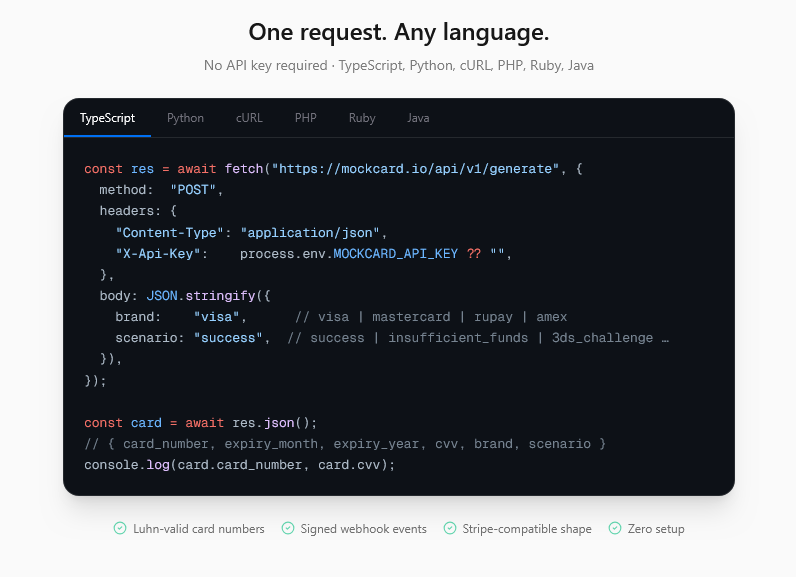
Task: Click the Stripe-compatible shape check icon
Action: [x=450, y=528]
